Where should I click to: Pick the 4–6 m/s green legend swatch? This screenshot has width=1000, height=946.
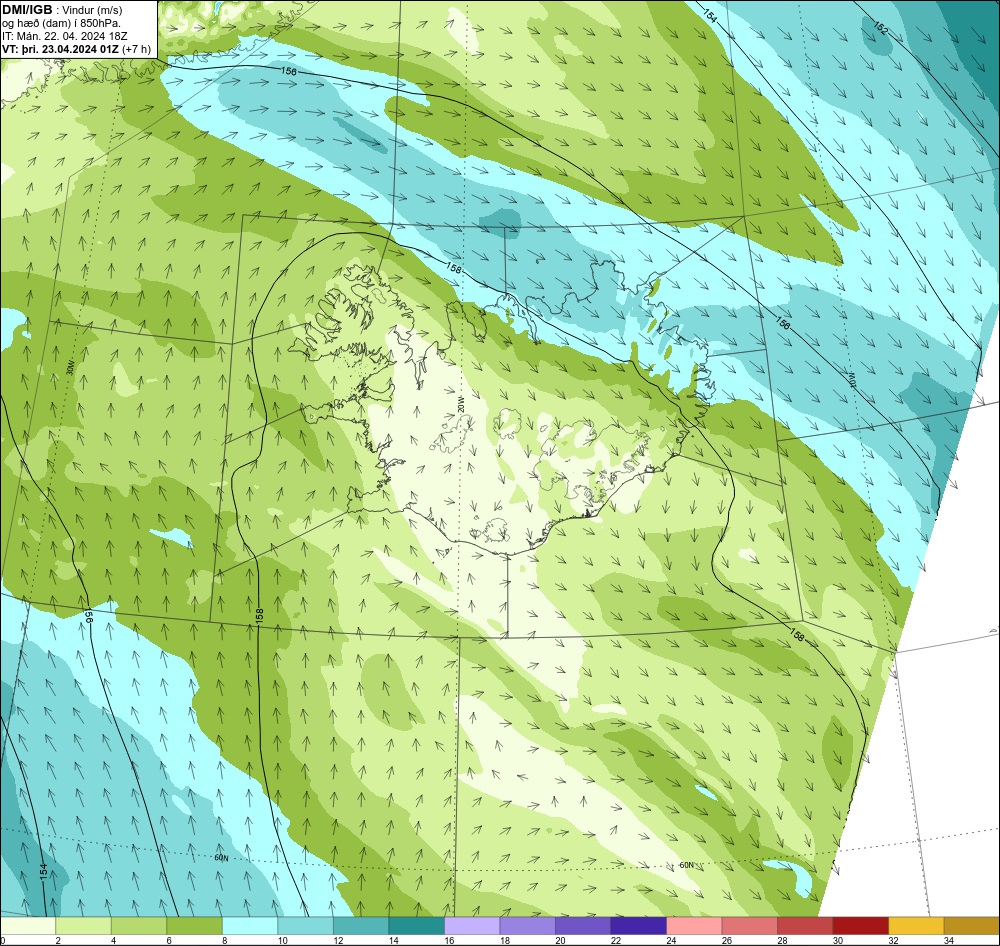tap(139, 926)
